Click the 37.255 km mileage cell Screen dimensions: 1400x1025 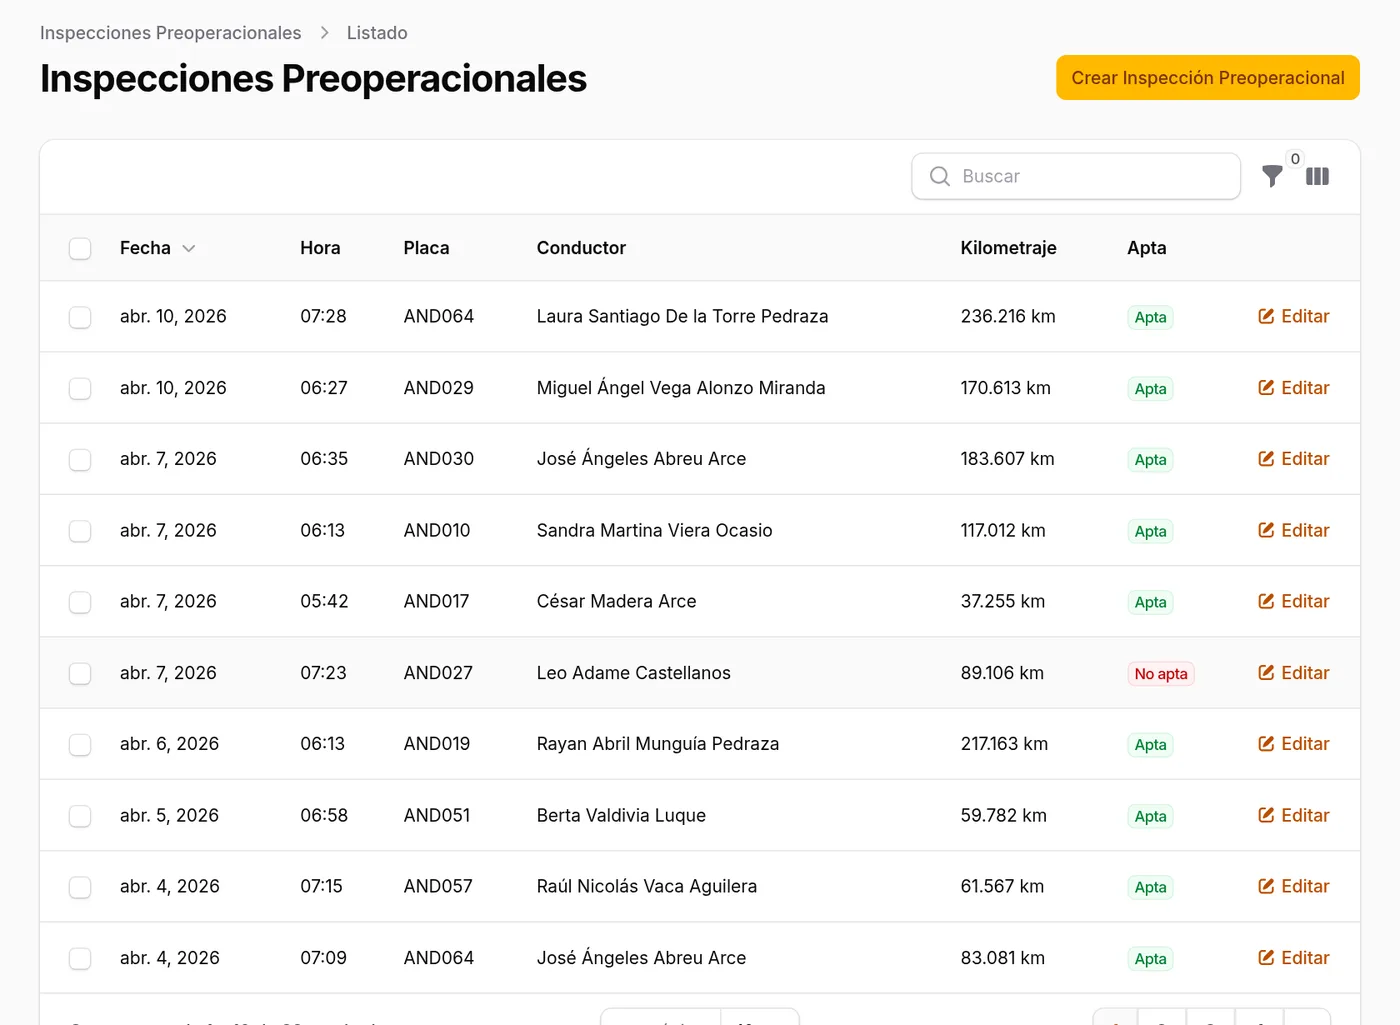pyautogui.click(x=1002, y=602)
